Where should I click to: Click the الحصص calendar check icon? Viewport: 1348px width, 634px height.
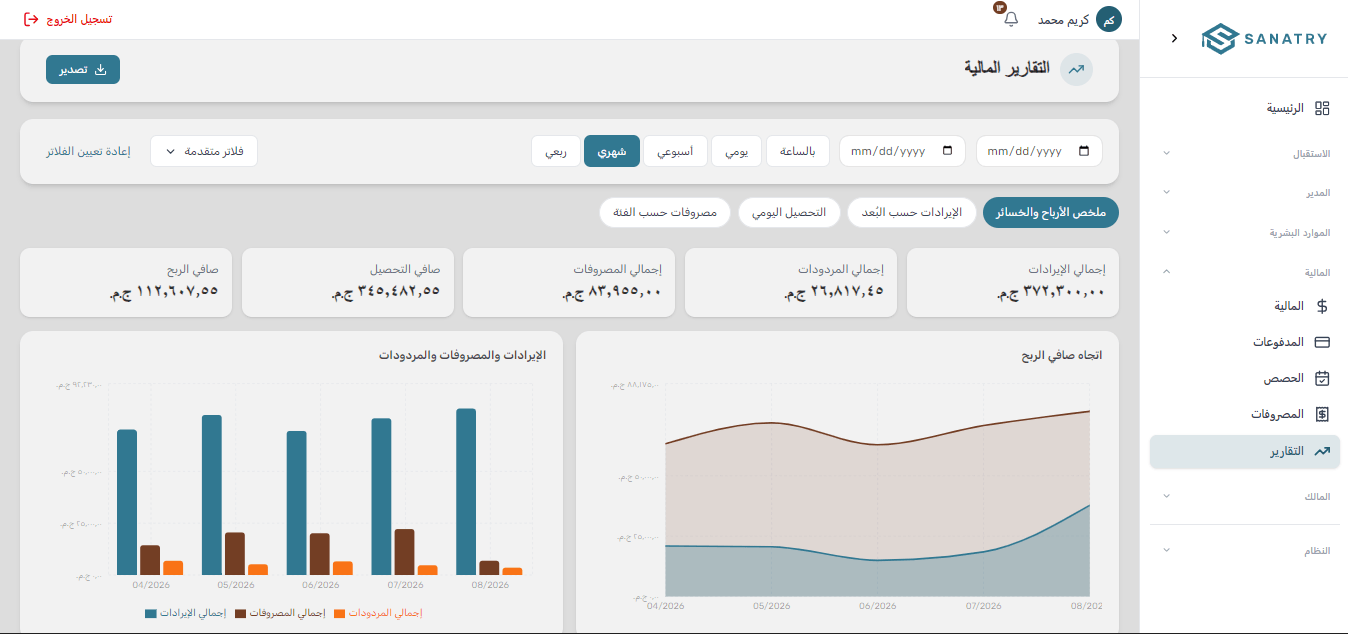(1322, 378)
